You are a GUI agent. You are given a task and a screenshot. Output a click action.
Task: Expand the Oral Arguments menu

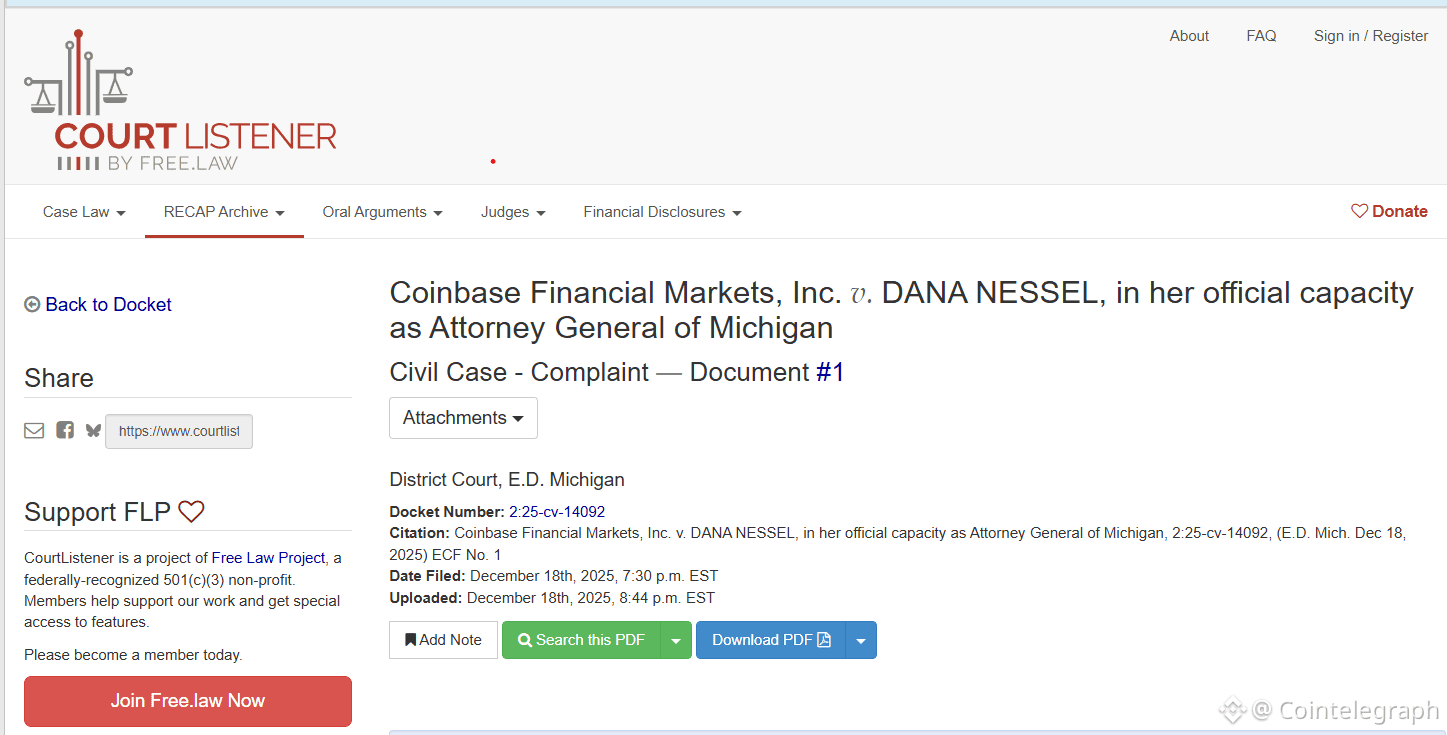pyautogui.click(x=383, y=212)
